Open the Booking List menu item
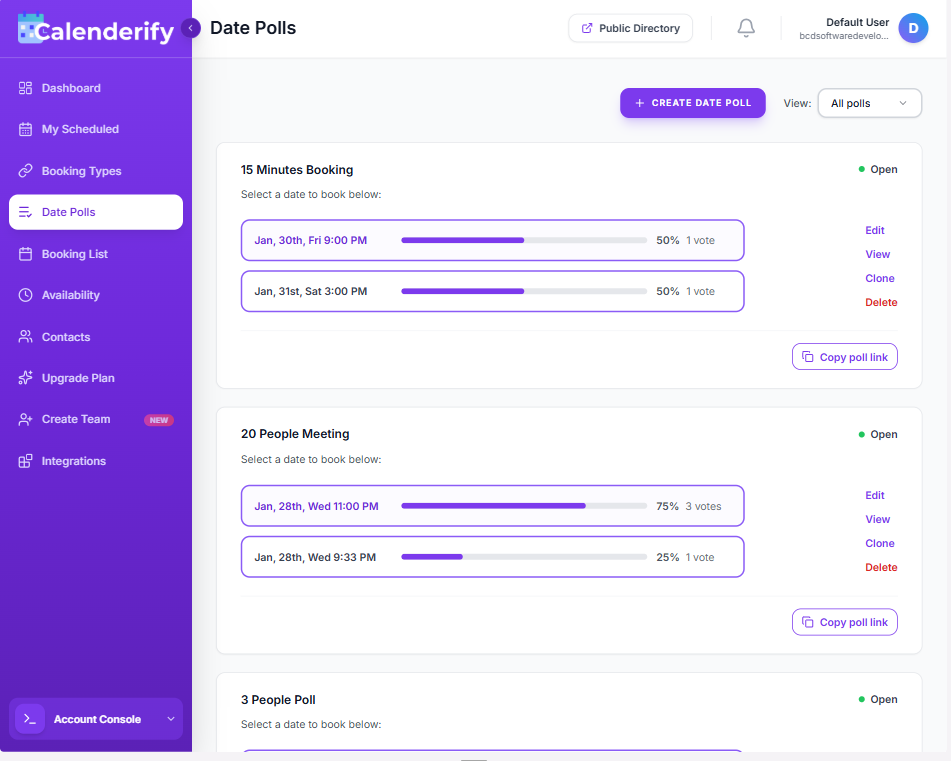Image resolution: width=951 pixels, height=761 pixels. (75, 254)
